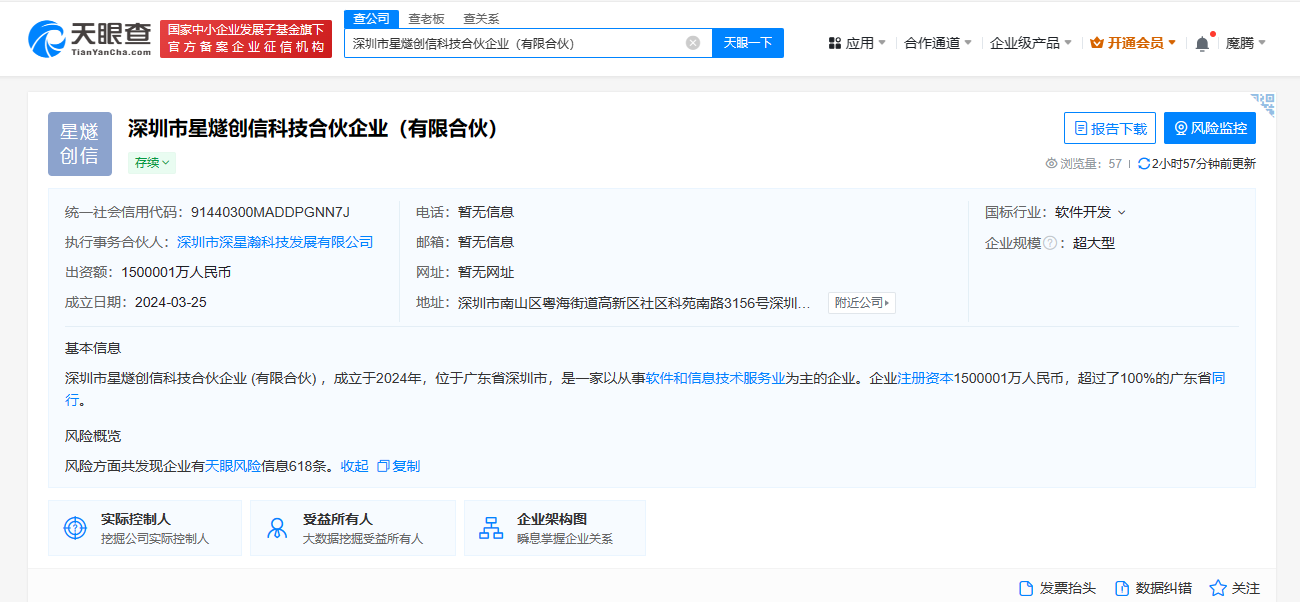Open the QR code corner icon
Image resolution: width=1300 pixels, height=602 pixels.
point(1264,104)
